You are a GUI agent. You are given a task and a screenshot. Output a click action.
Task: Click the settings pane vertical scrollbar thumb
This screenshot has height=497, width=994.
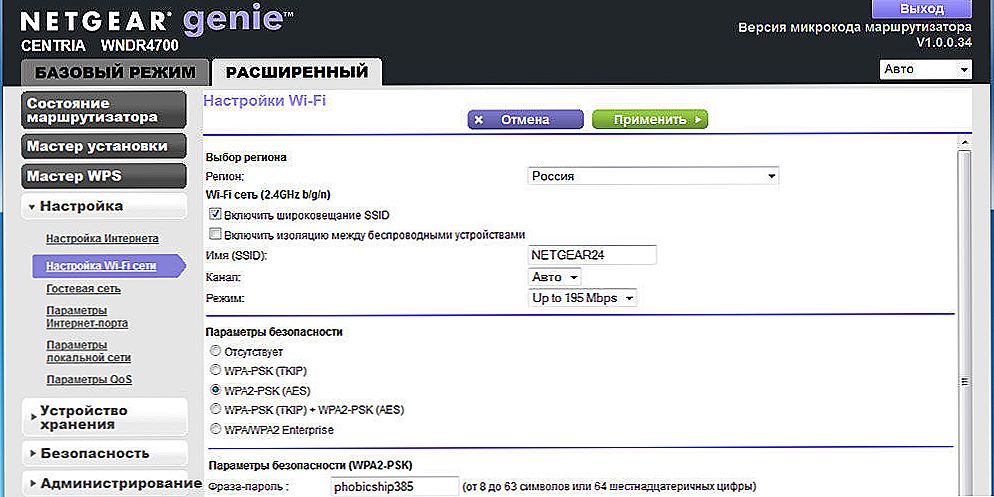click(x=965, y=323)
